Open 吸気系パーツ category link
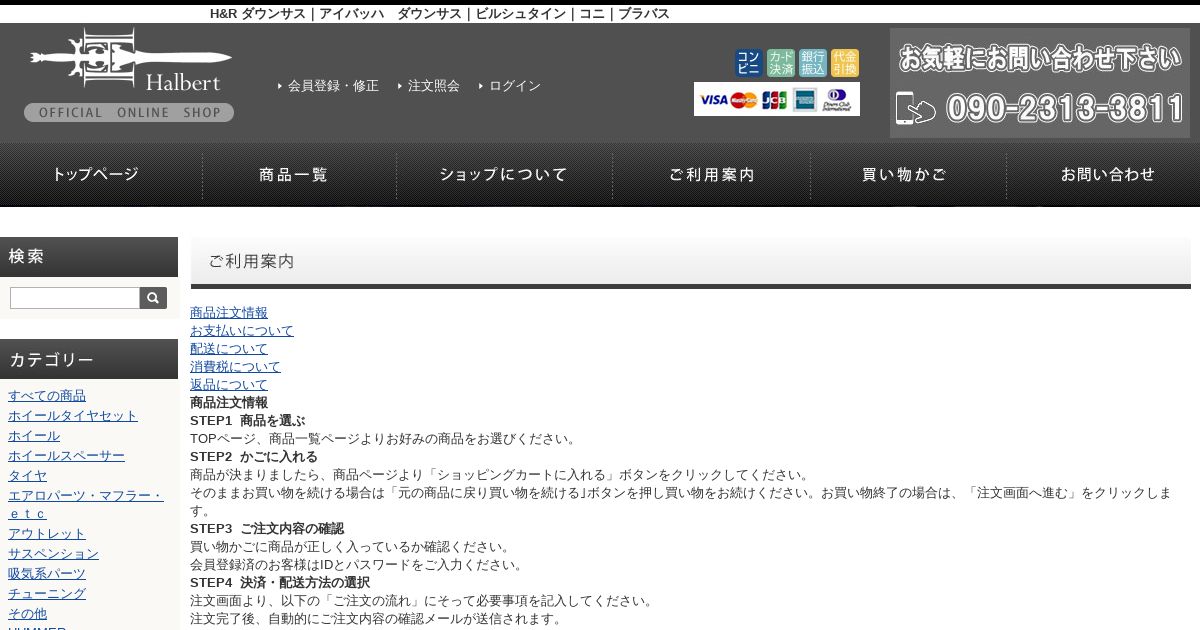 (47, 574)
